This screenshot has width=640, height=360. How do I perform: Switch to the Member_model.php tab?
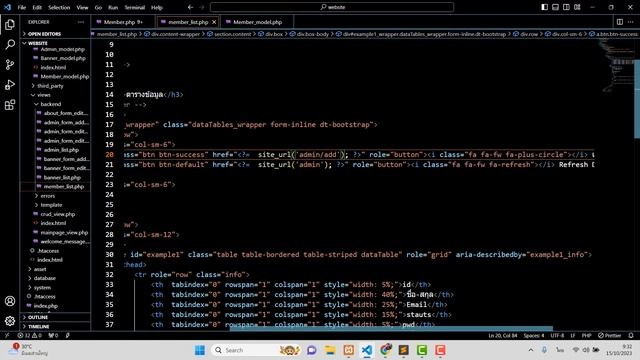click(x=258, y=22)
